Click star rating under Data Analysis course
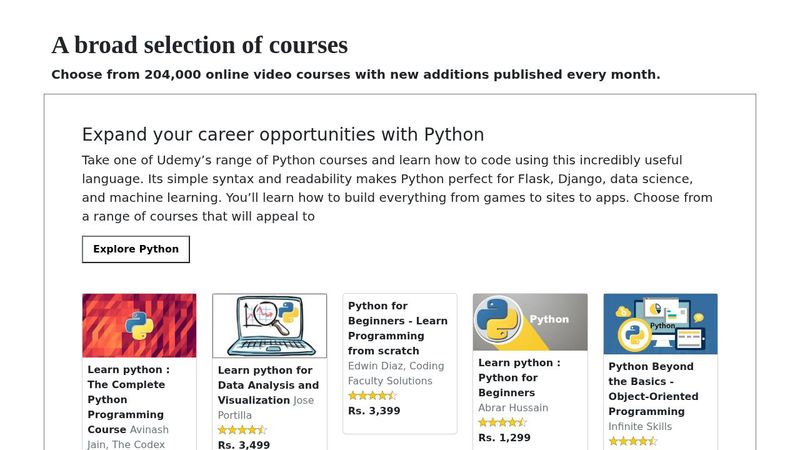800x450 pixels. coord(242,430)
